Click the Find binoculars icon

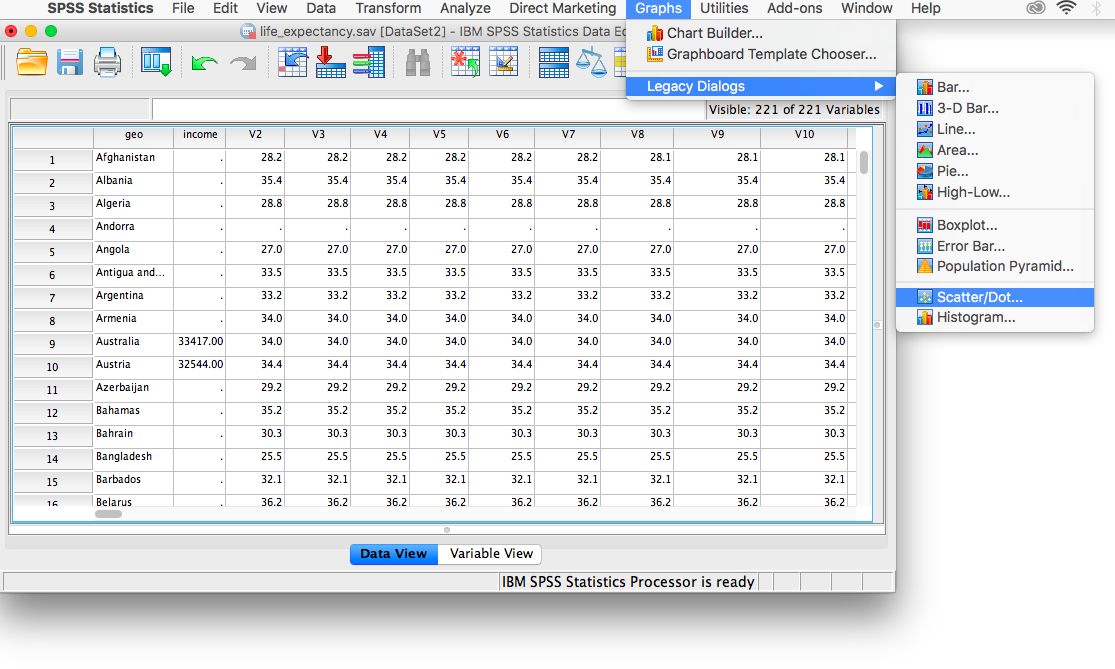point(418,63)
